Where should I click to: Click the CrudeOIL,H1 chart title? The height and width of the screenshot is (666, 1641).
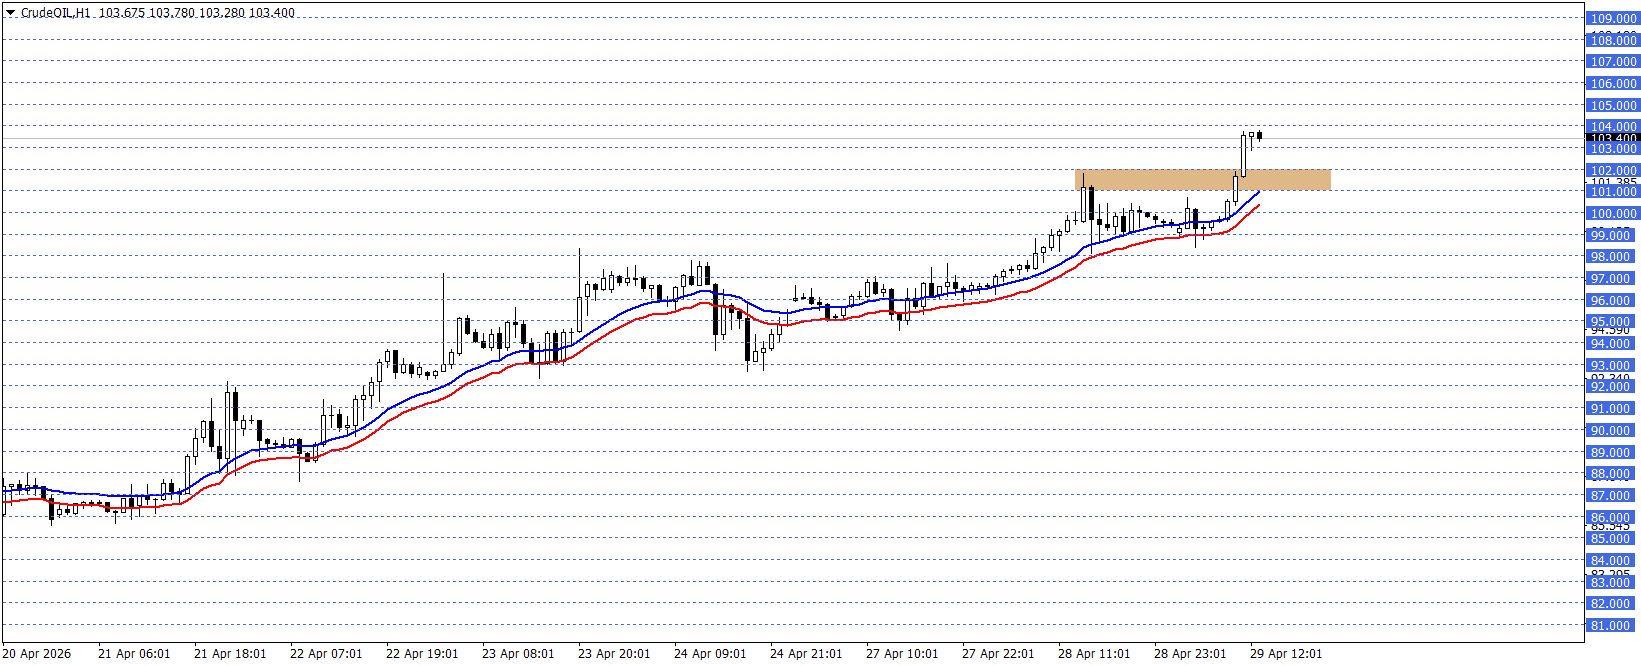click(x=55, y=13)
